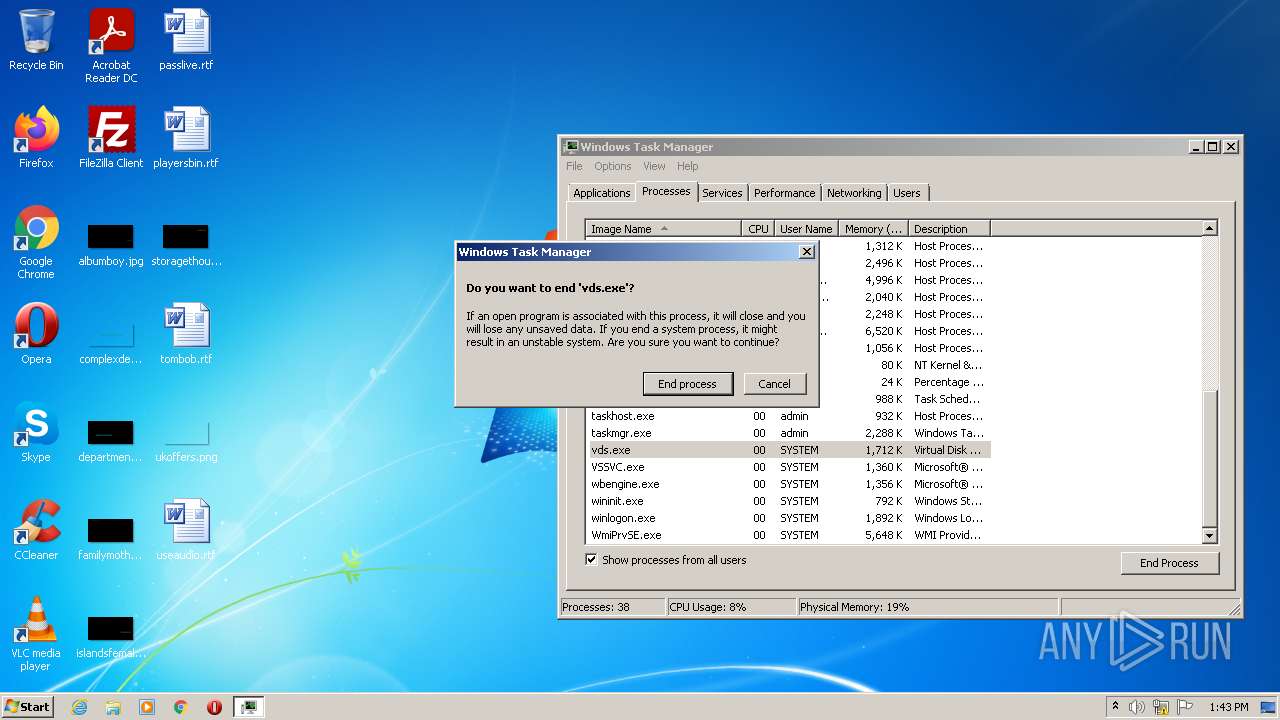This screenshot has height=720, width=1280.
Task: Switch to the Applications tab
Action: 601,193
